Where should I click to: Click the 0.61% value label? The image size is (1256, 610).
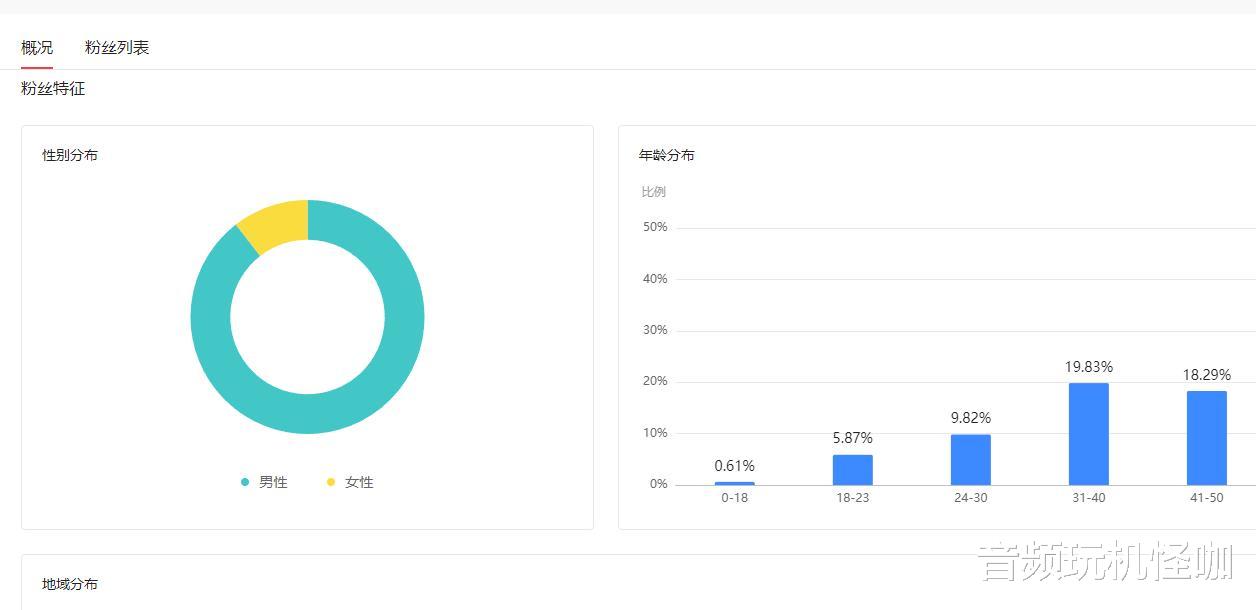pos(734,466)
